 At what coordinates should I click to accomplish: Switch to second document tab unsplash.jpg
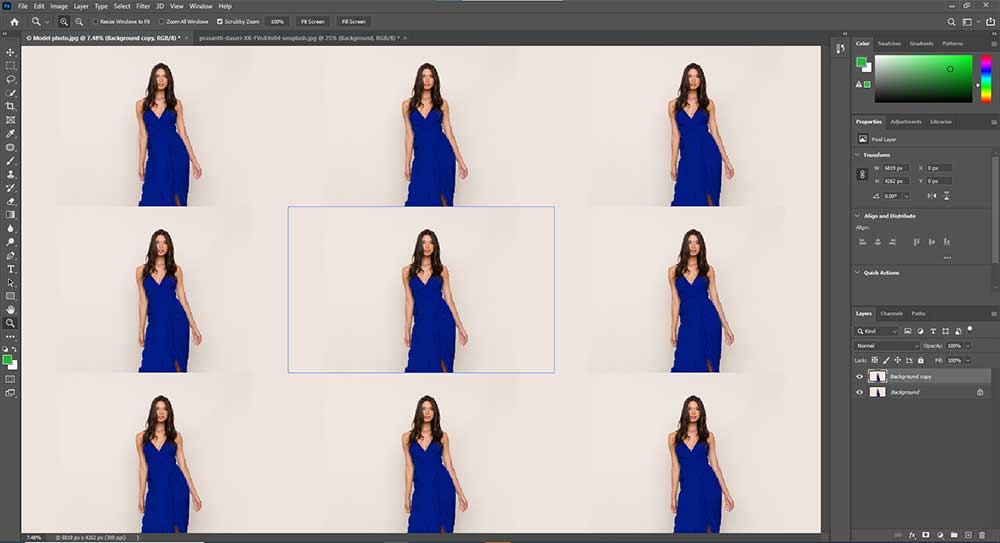coord(298,38)
